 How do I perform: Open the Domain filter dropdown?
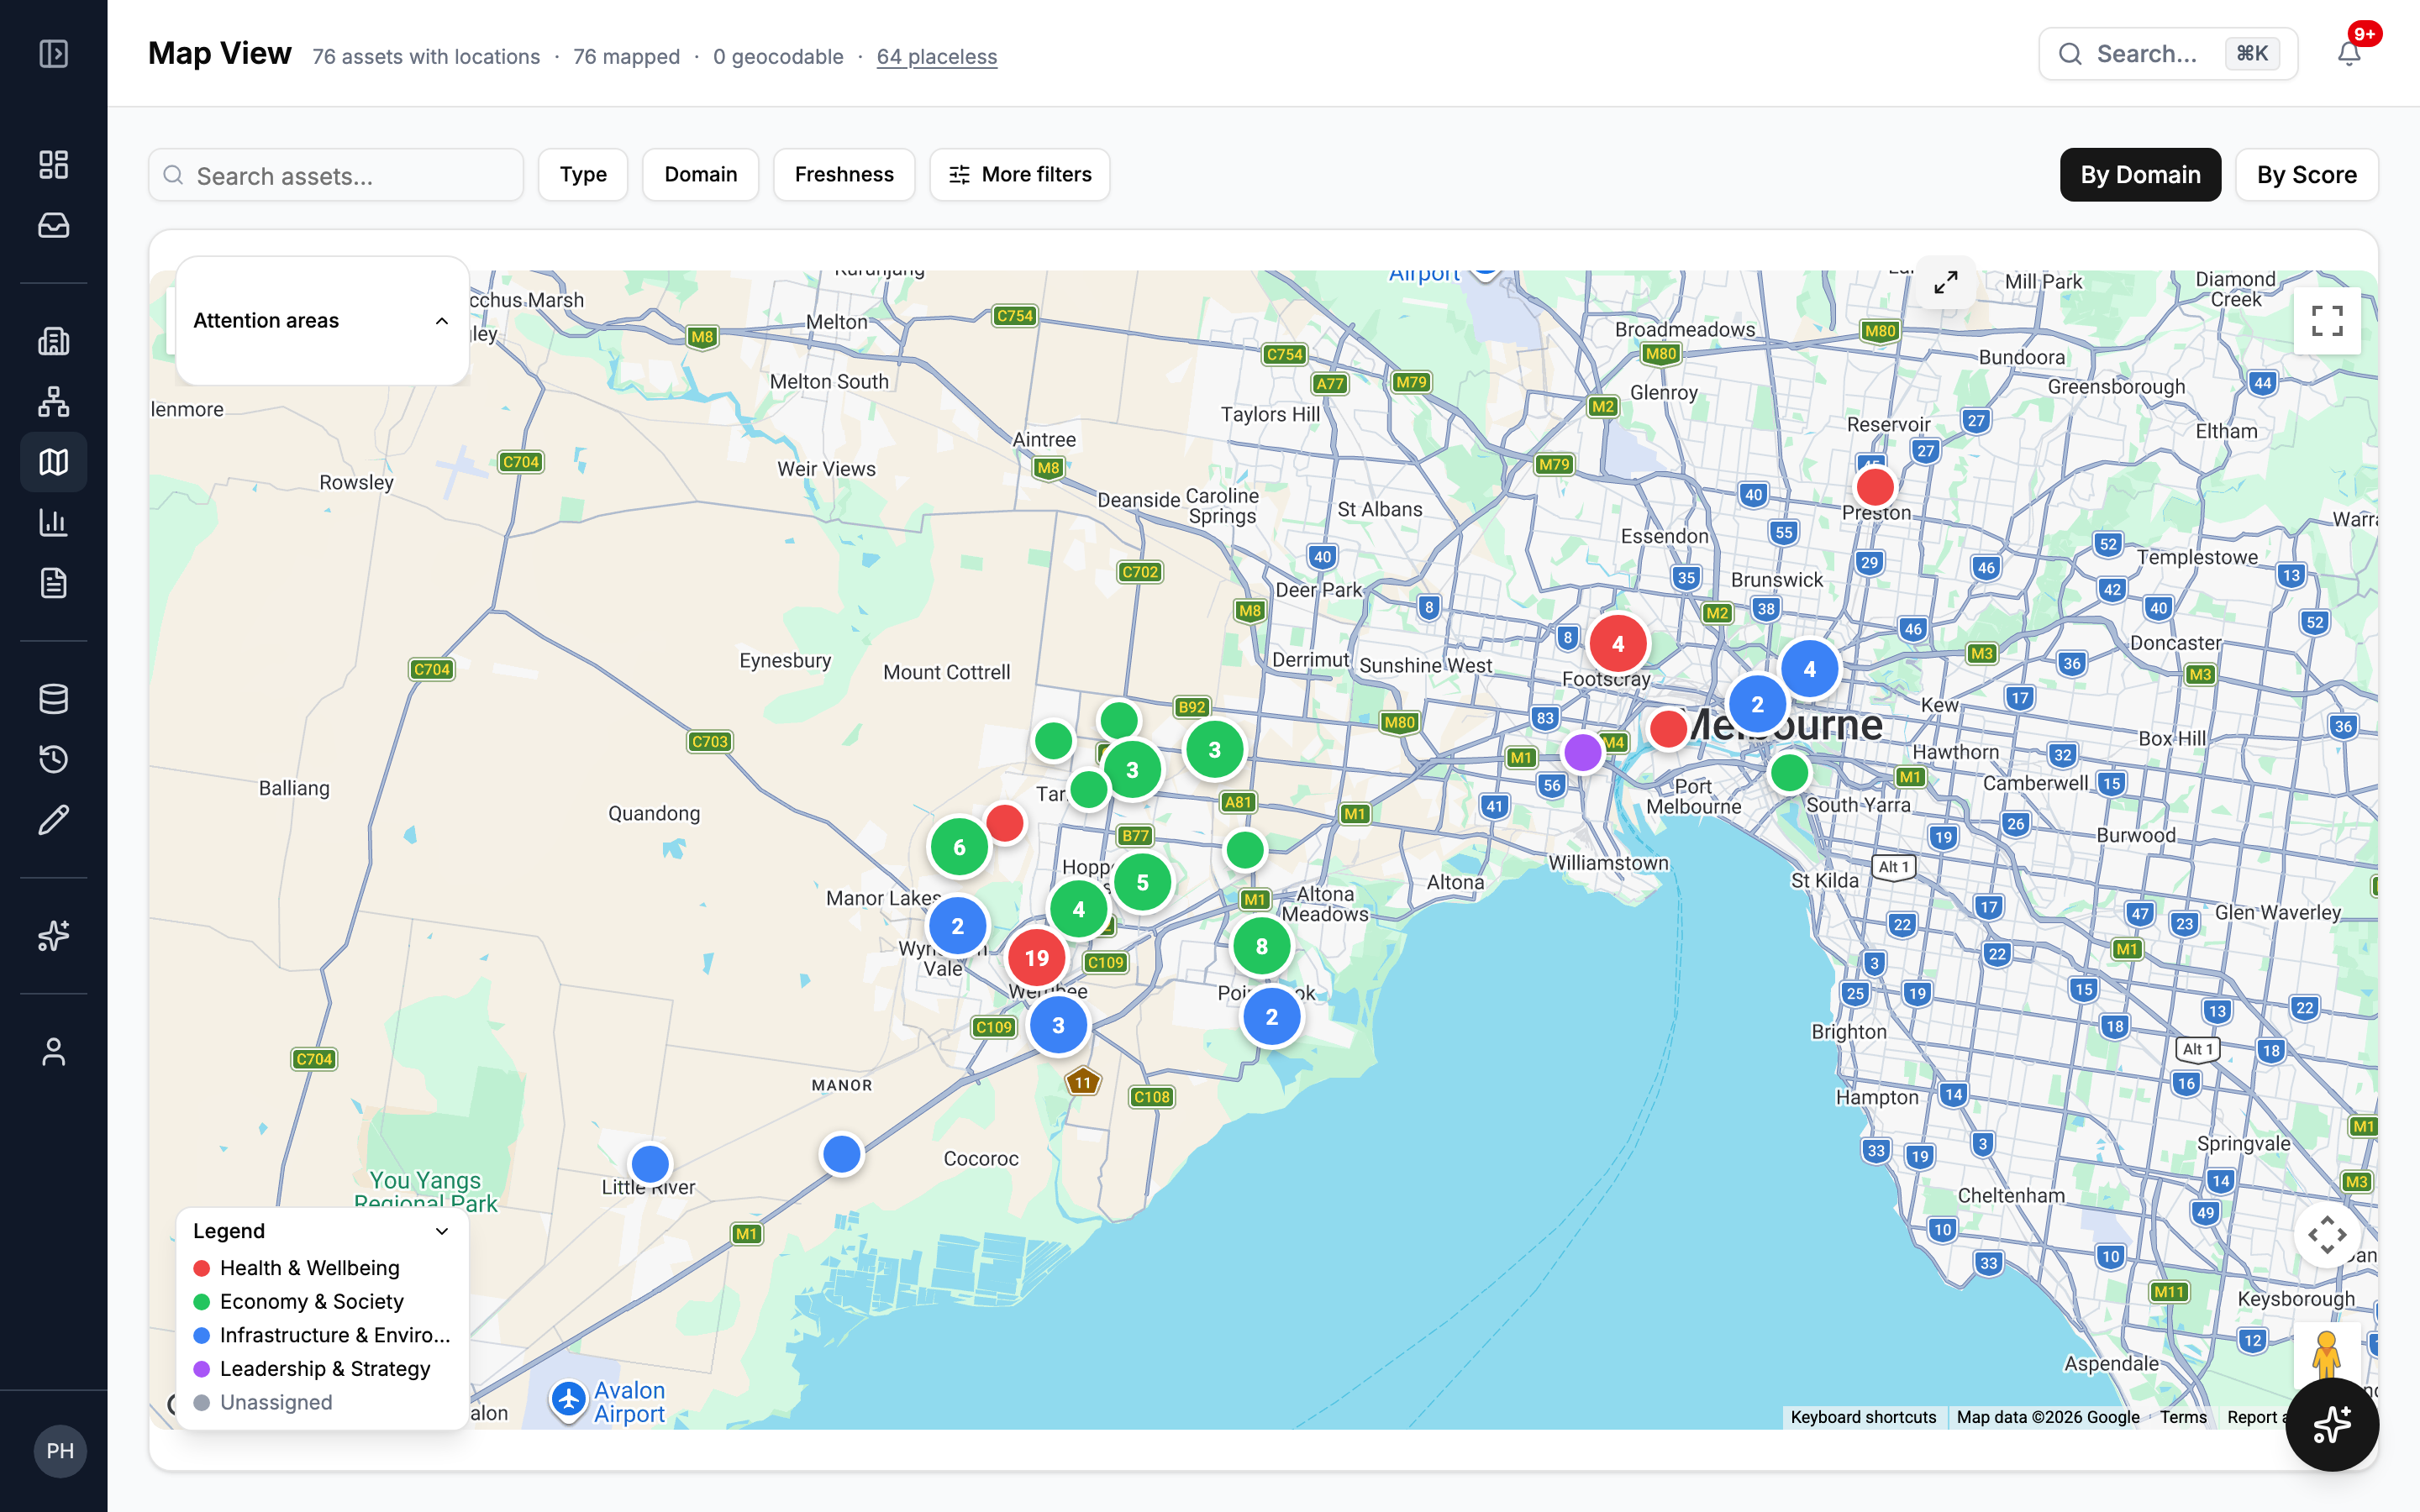click(x=700, y=175)
